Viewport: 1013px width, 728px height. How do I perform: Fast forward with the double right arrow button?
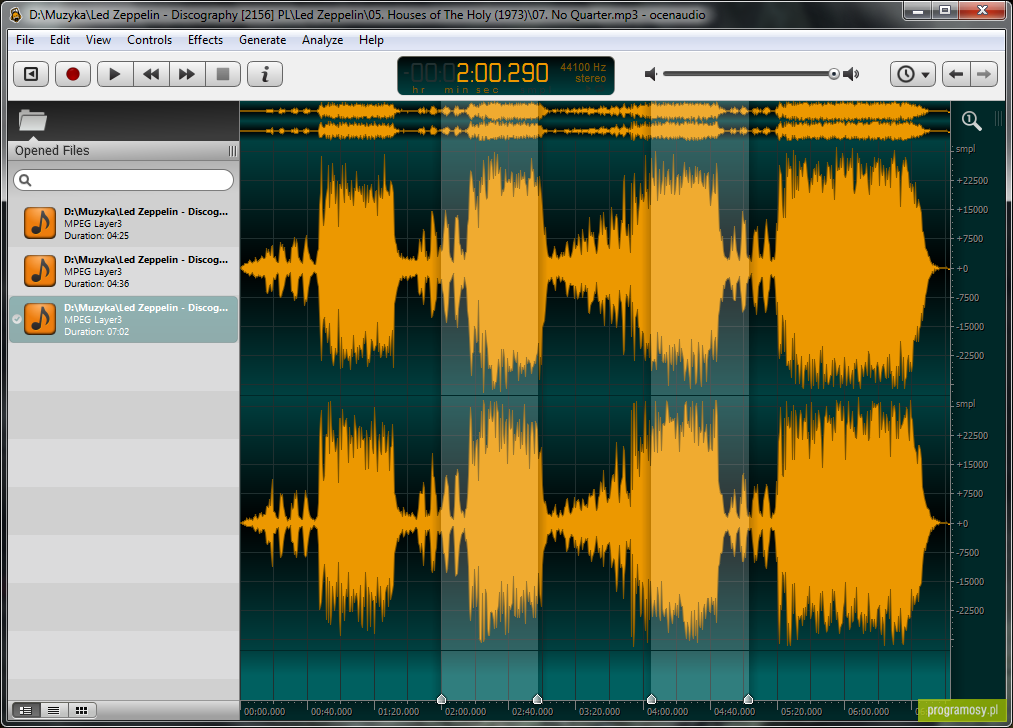[x=187, y=74]
